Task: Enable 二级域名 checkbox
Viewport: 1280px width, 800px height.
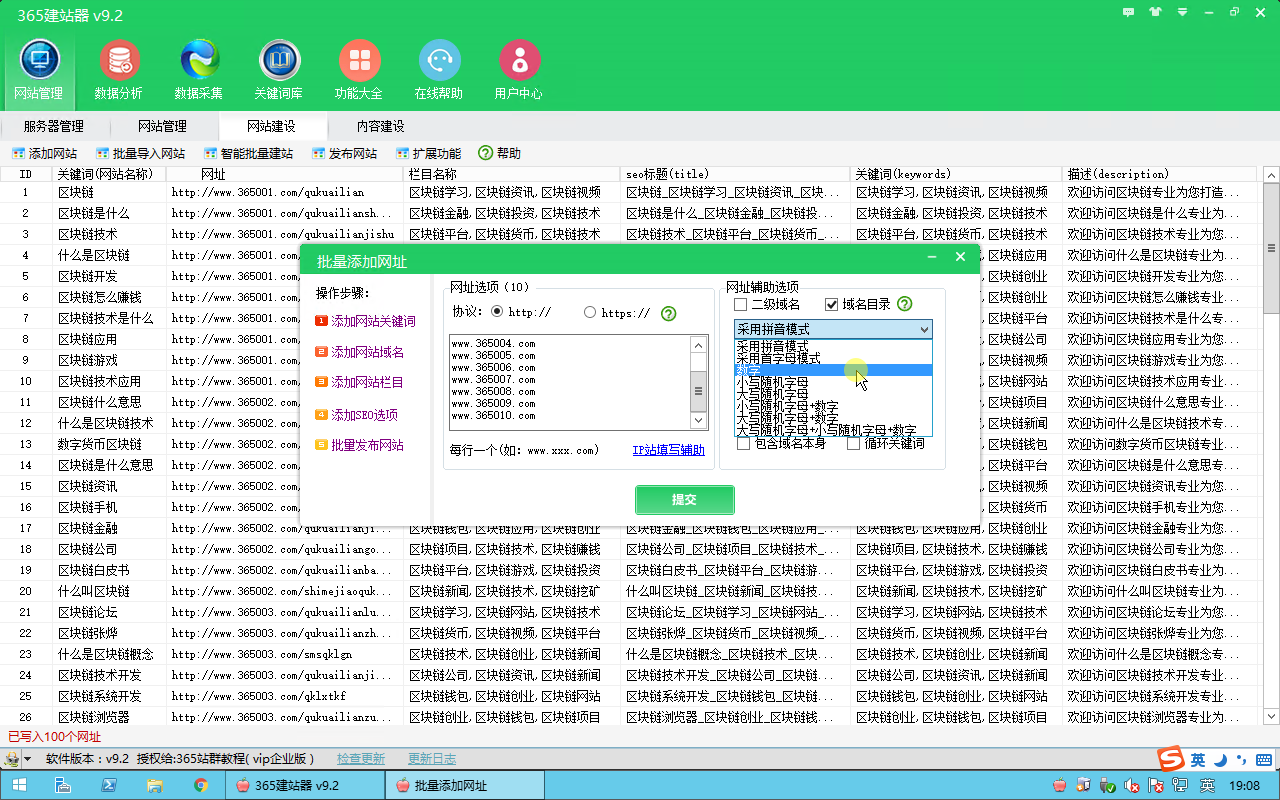Action: tap(741, 304)
